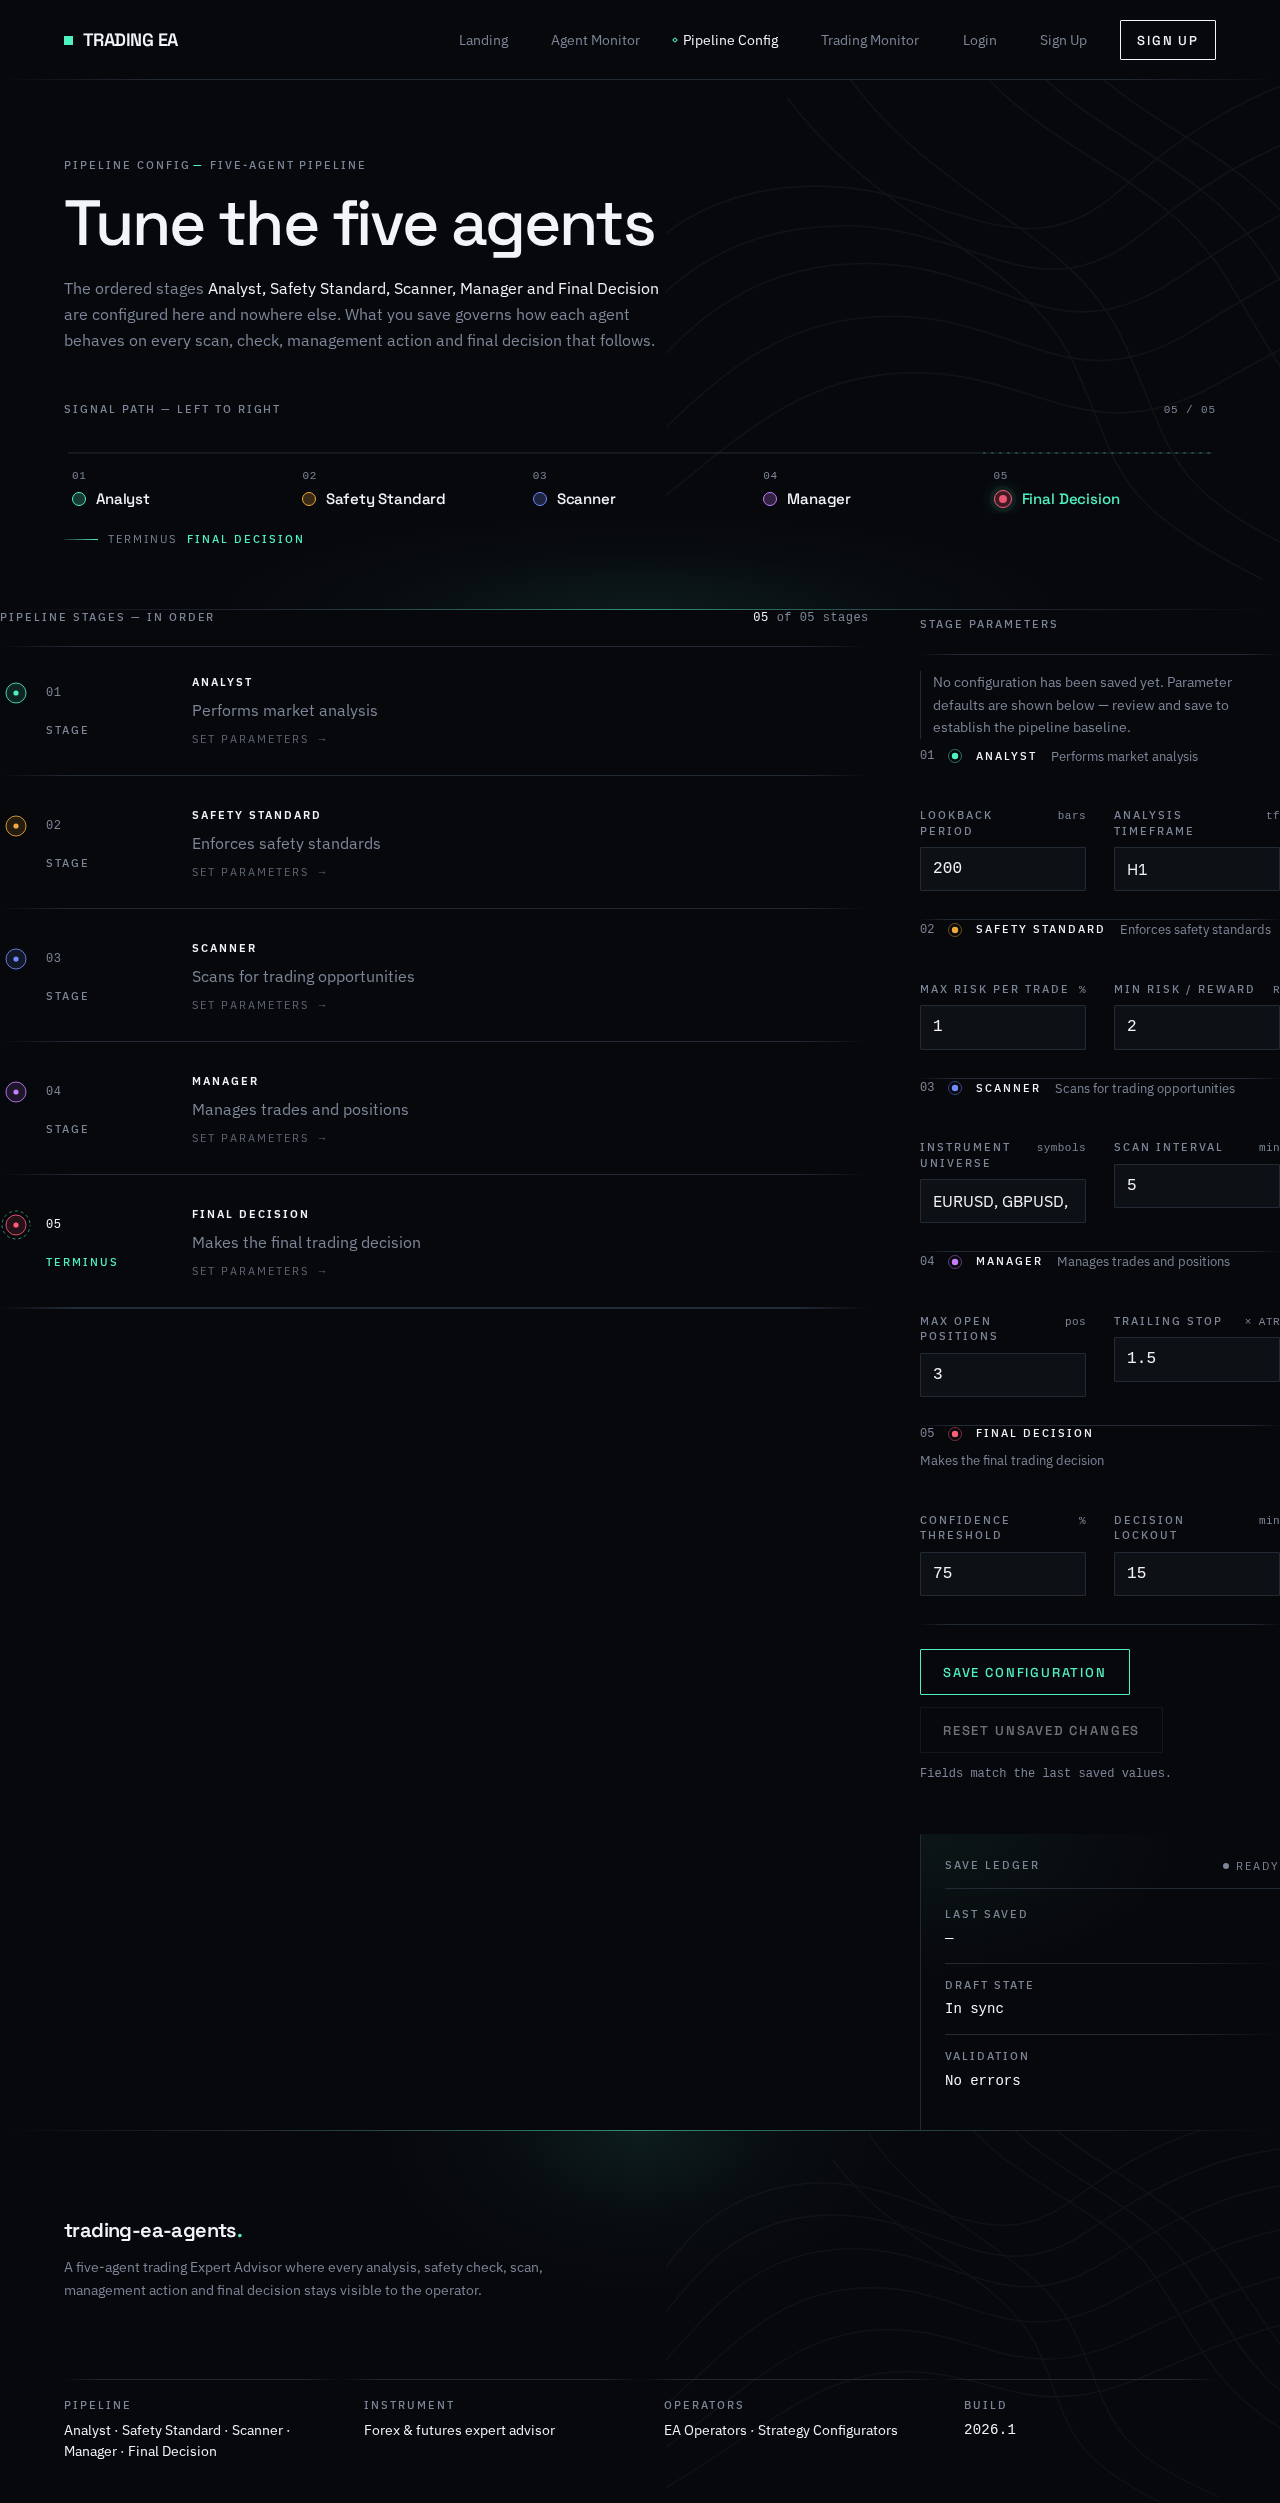
Task: Focus the Max Open Positions field
Action: [x=1003, y=1375]
